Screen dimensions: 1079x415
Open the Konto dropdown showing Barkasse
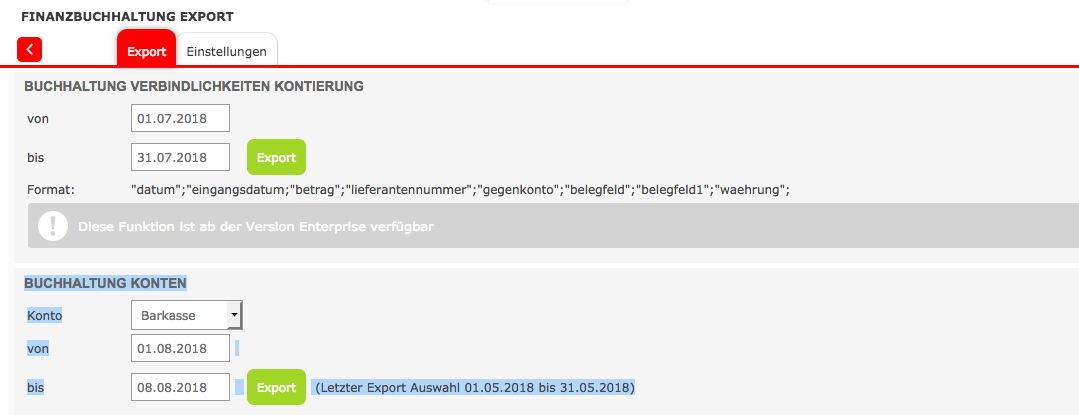point(187,316)
